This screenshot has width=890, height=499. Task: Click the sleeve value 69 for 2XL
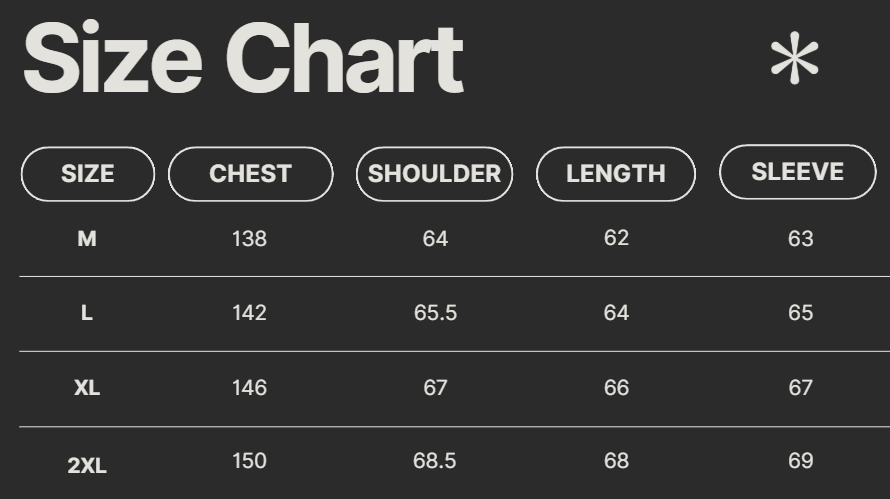click(800, 461)
